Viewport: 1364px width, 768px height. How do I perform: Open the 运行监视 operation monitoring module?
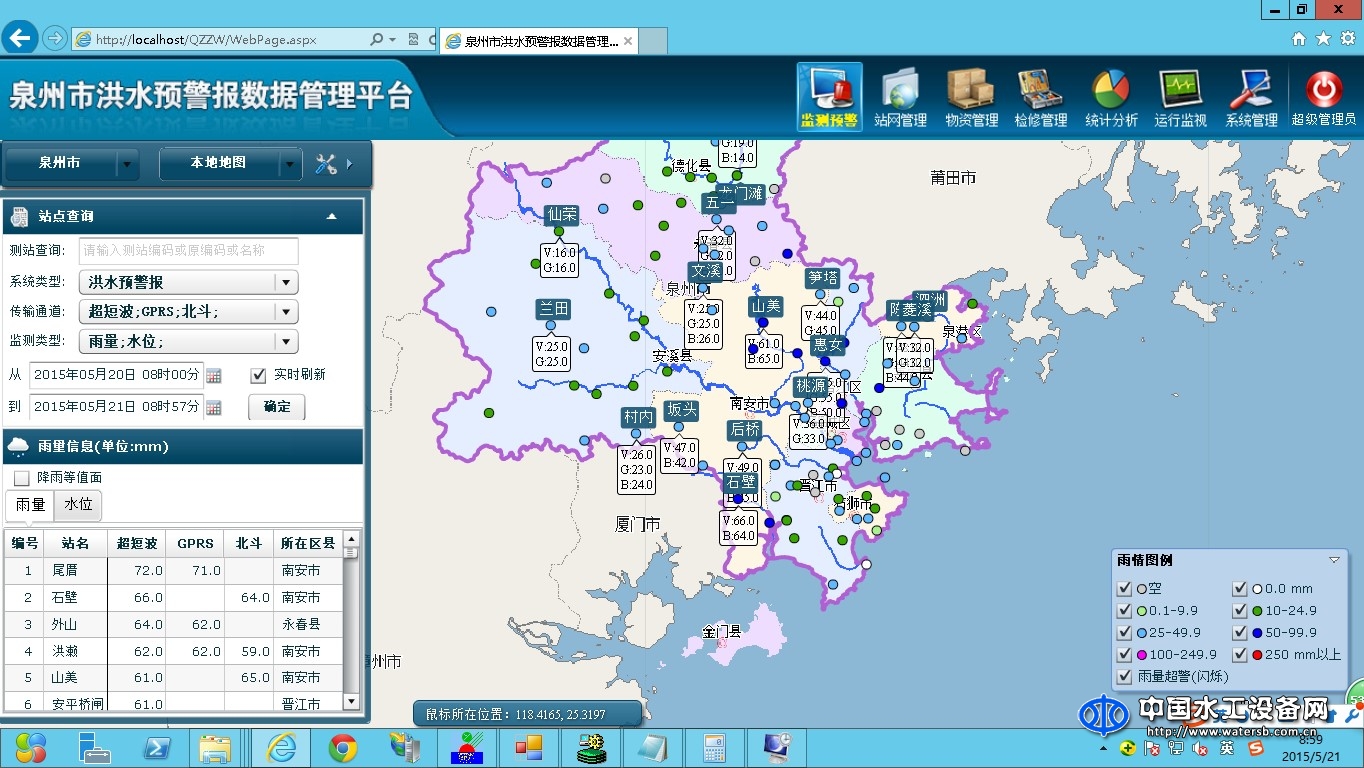tap(1180, 96)
